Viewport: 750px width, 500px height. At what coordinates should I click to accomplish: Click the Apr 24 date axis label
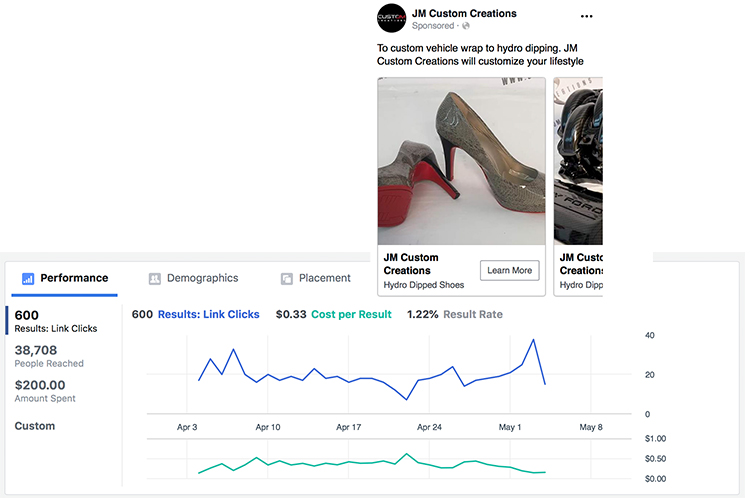coord(430,427)
